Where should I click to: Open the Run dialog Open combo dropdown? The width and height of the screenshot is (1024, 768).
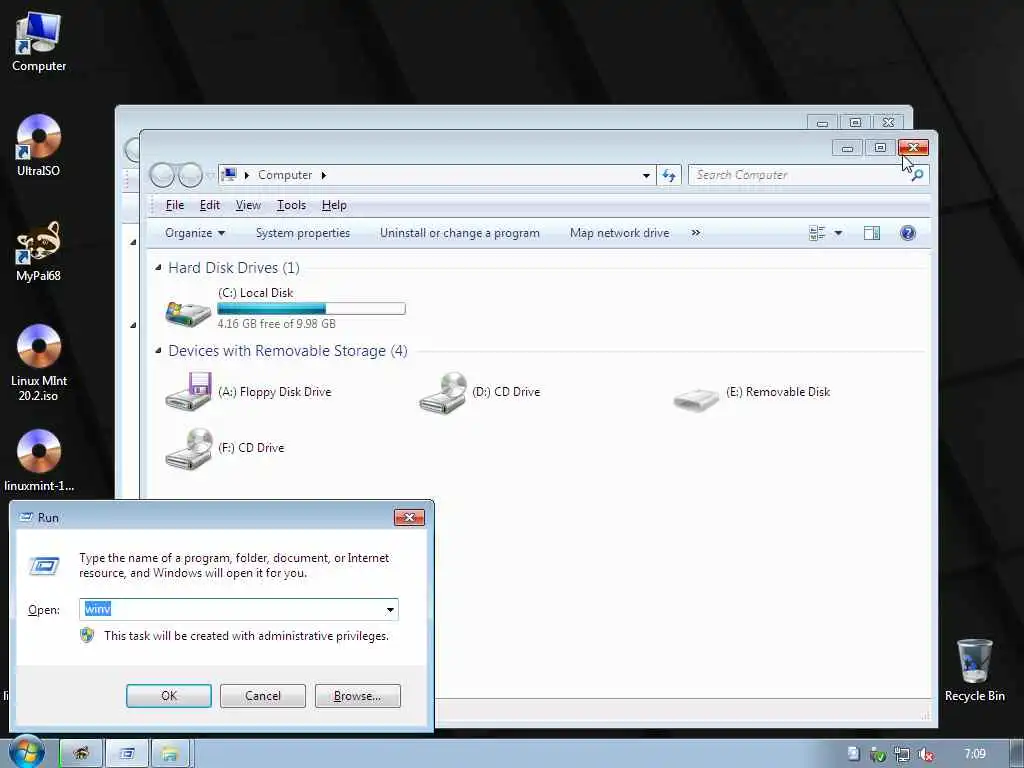(x=390, y=610)
